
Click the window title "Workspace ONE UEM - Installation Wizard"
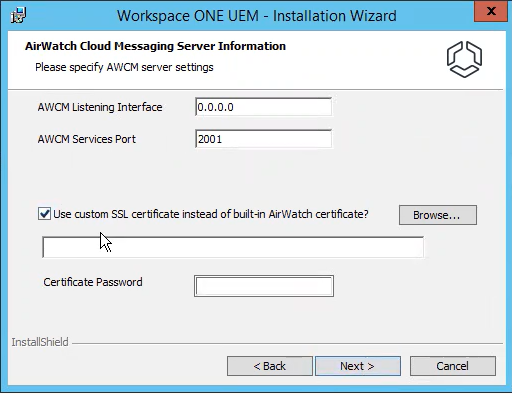coord(257,16)
